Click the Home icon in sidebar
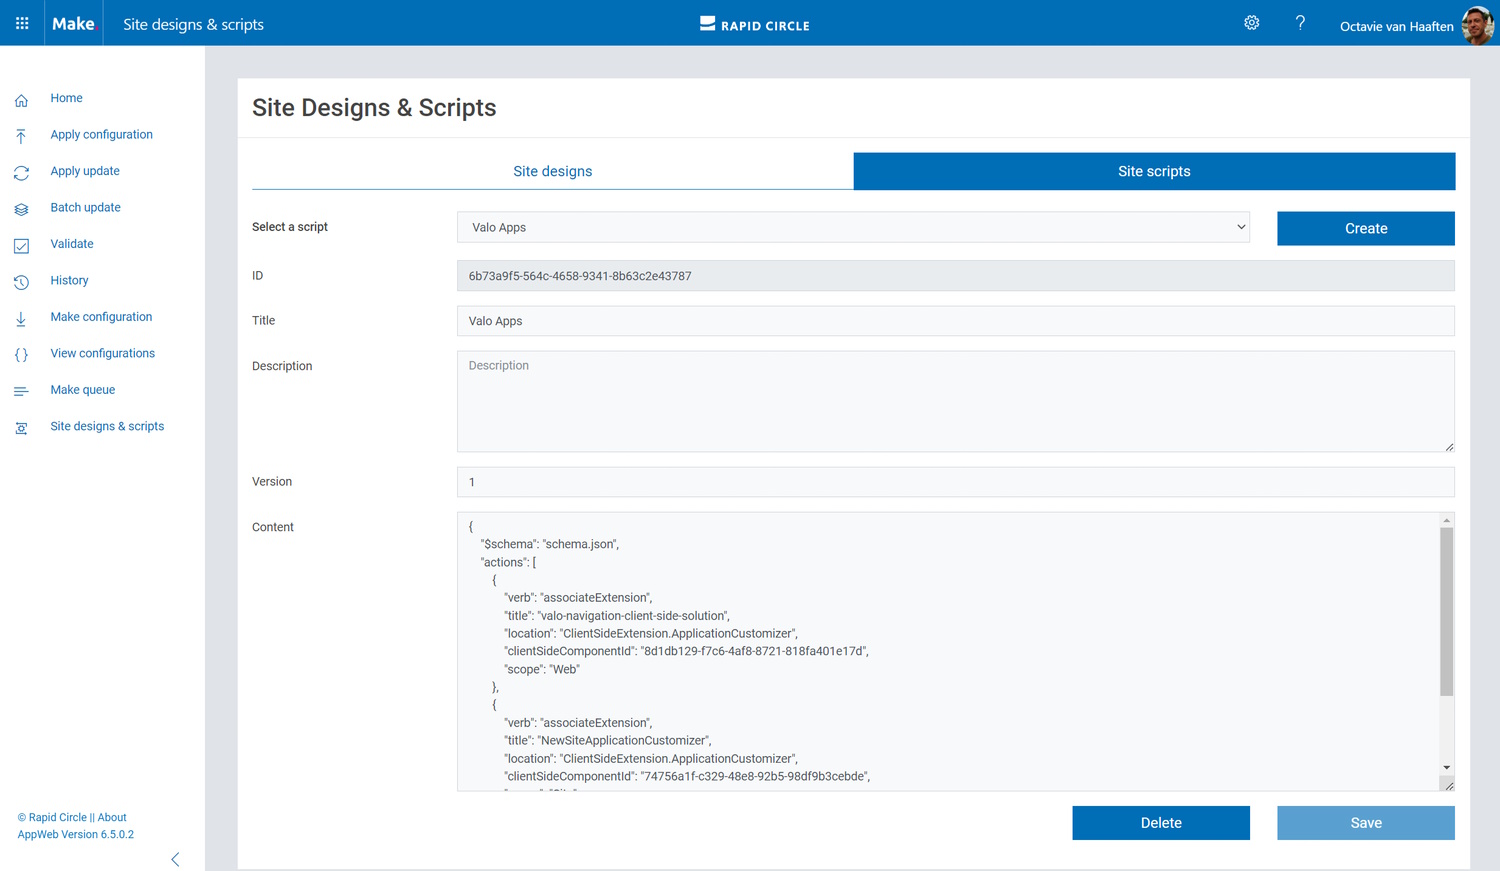This screenshot has height=871, width=1500. 21,100
